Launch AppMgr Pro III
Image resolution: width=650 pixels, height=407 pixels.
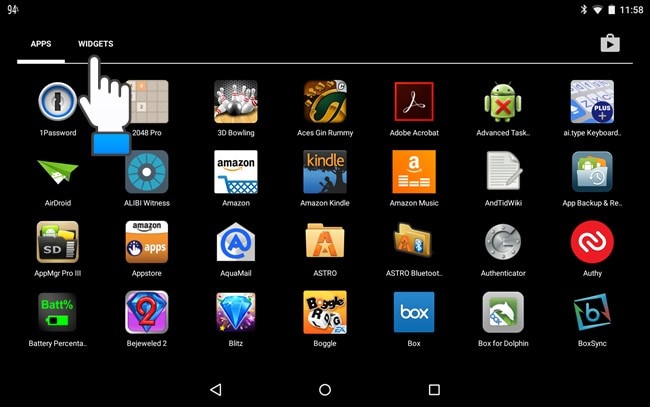point(58,242)
